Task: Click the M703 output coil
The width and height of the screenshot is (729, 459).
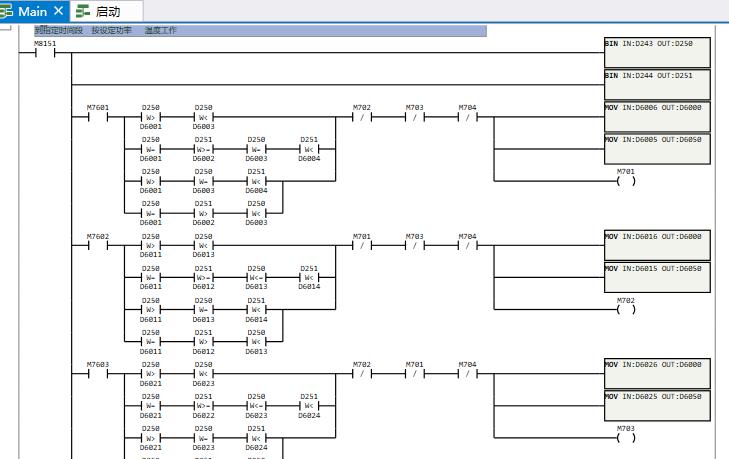Action: [x=626, y=437]
